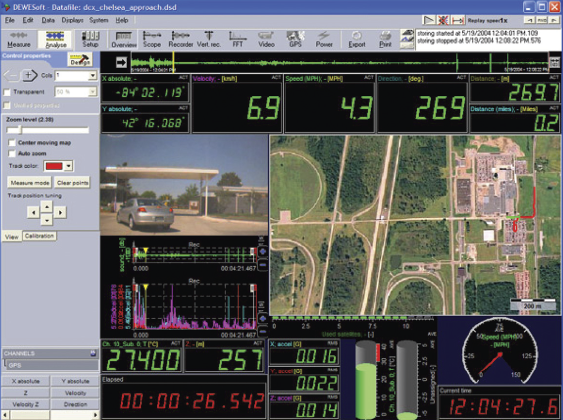The image size is (563, 420).
Task: Enable Auto zoom checkbox
Action: [x=12, y=153]
